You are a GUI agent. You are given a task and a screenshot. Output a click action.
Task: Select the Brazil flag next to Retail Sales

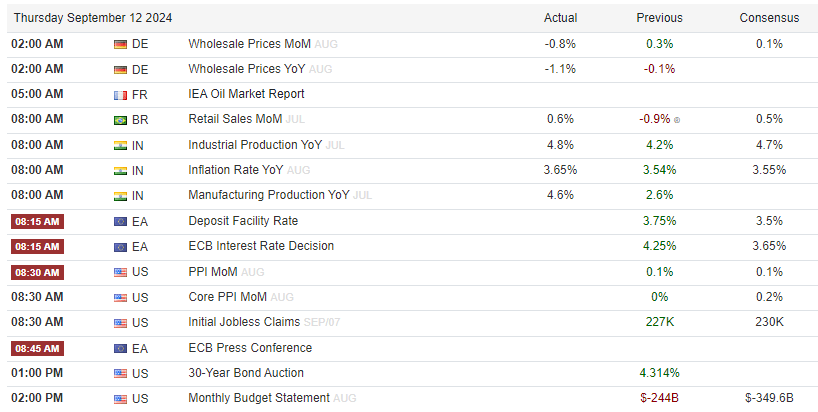tap(120, 119)
